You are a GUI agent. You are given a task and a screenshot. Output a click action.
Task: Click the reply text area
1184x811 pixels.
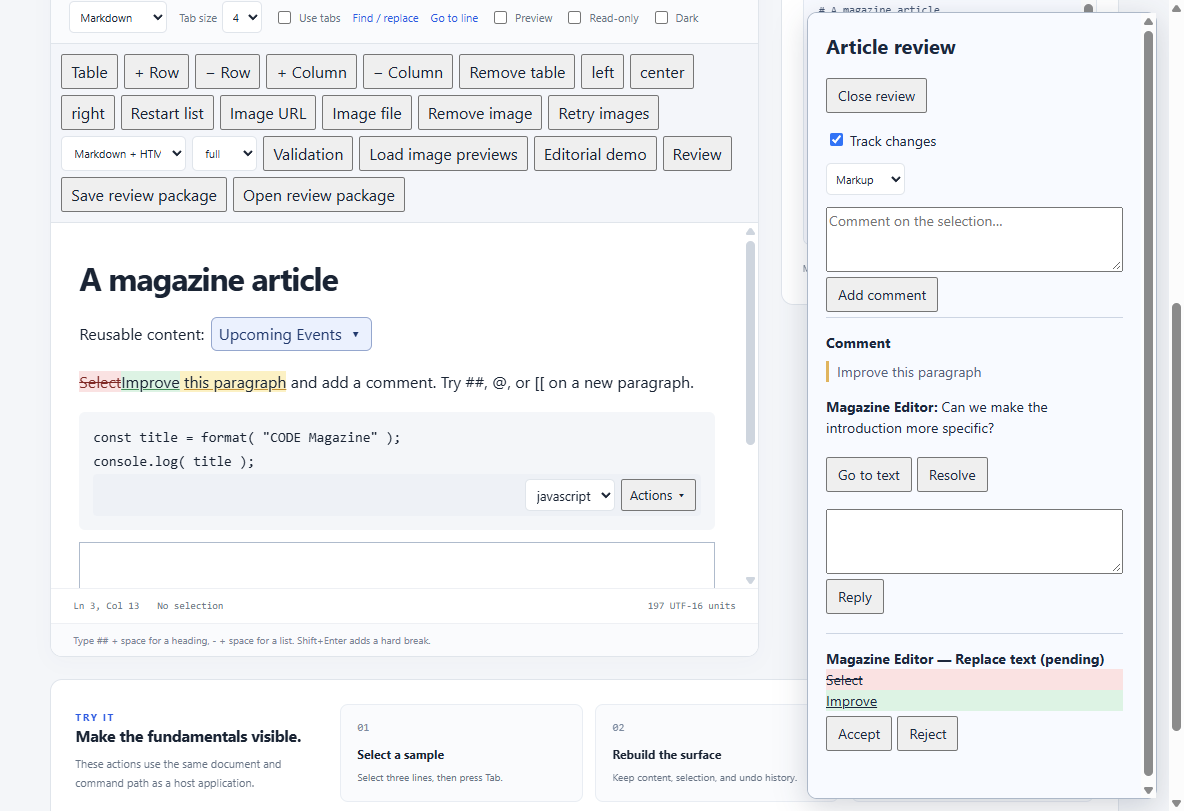click(x=974, y=541)
